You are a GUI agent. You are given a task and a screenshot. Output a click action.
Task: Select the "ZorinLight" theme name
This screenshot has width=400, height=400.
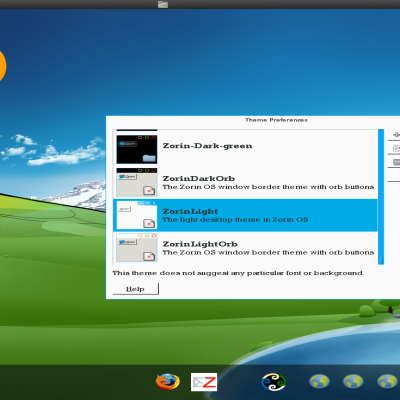click(190, 211)
